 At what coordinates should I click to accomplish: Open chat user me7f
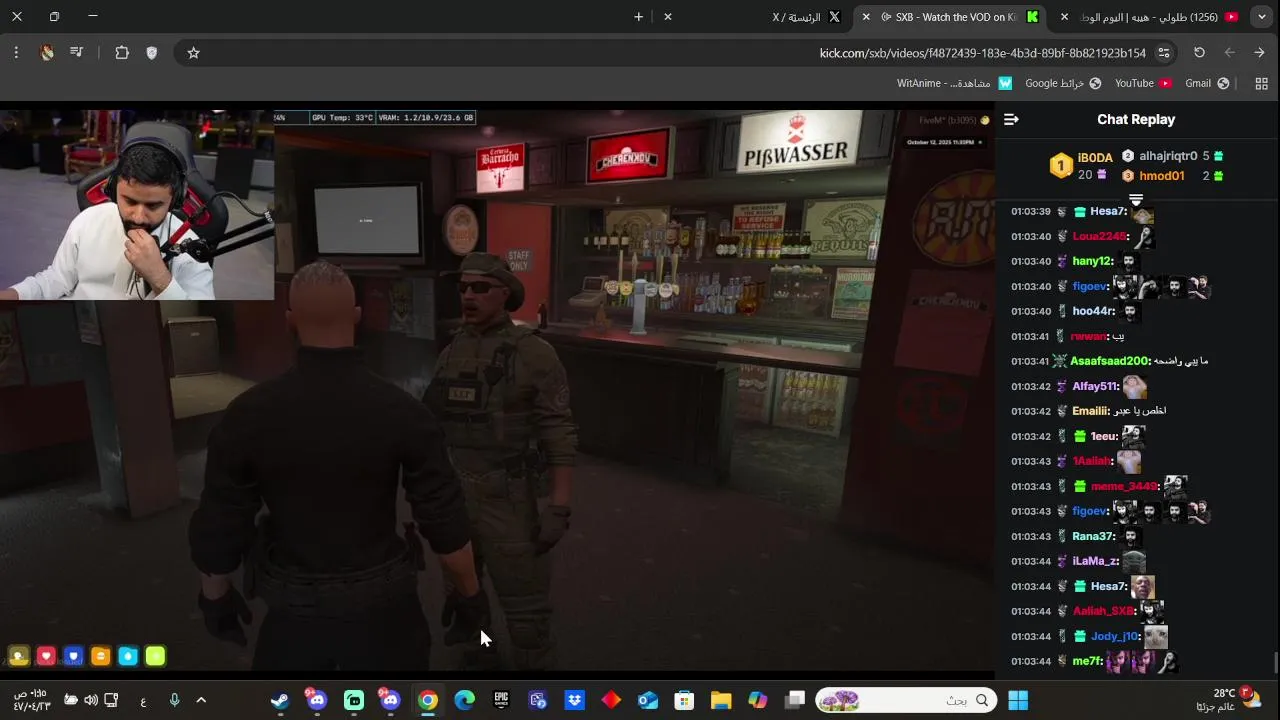pyautogui.click(x=1088, y=662)
